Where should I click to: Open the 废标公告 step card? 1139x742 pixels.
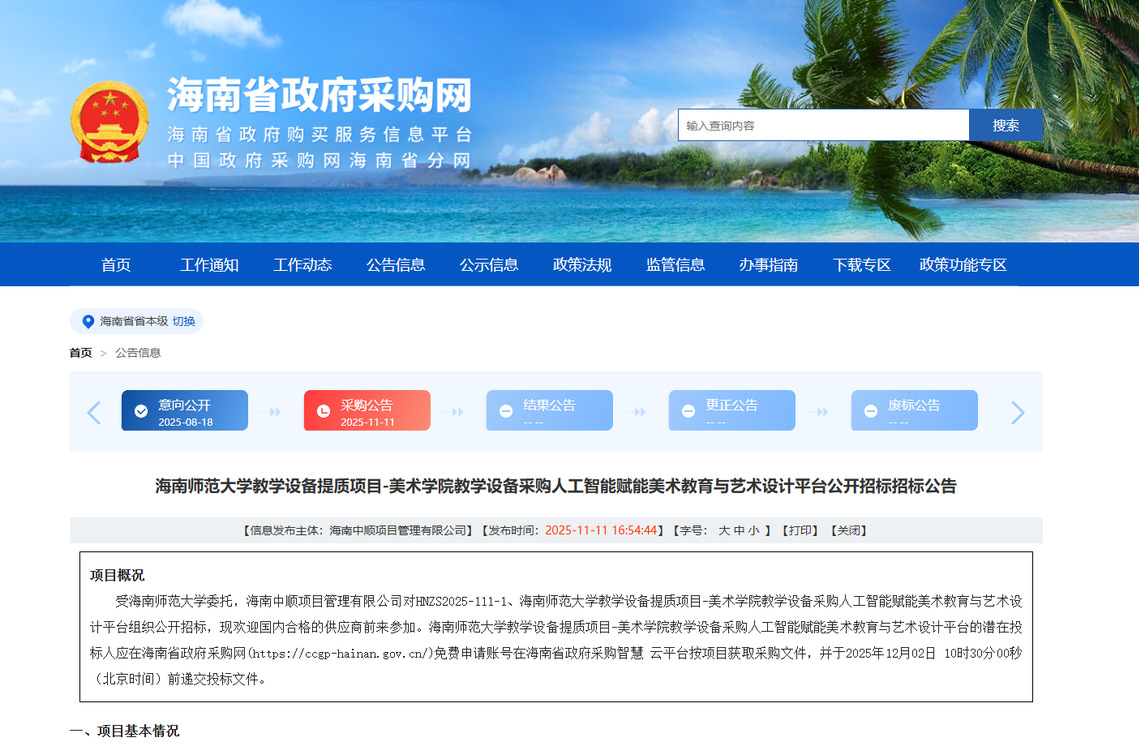click(x=914, y=411)
